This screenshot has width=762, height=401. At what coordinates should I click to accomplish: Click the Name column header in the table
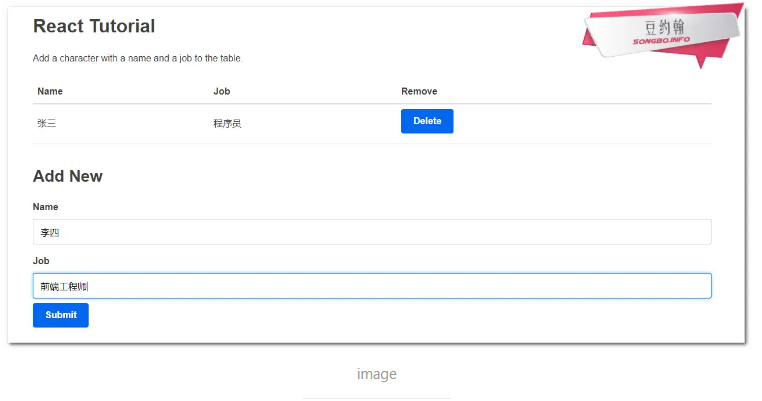[50, 91]
